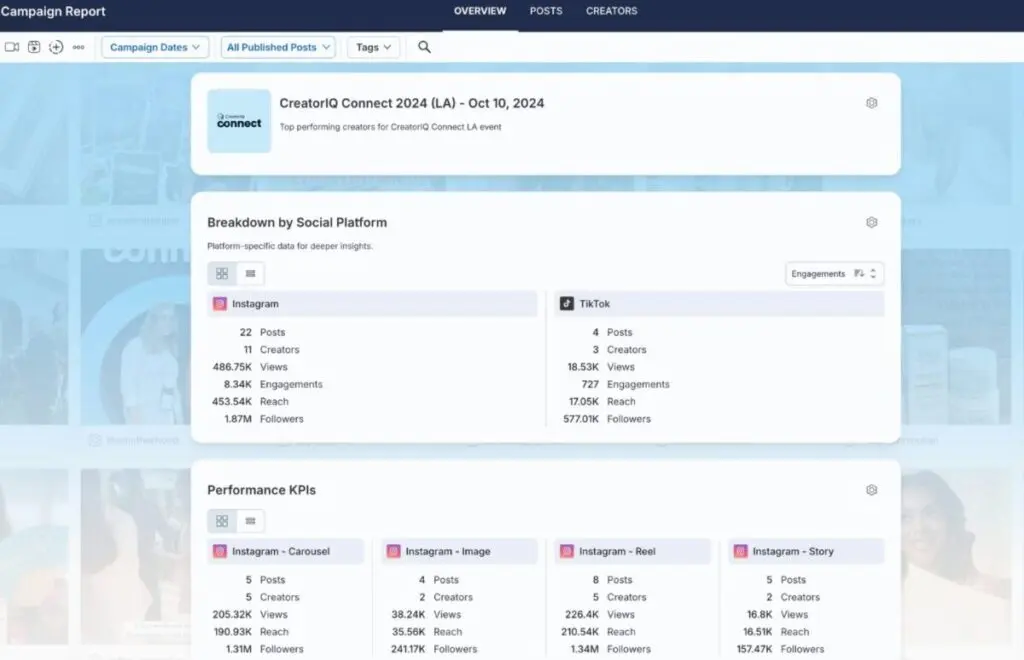This screenshot has width=1024, height=660.
Task: Click the CreatorIQ Connect logo thumbnail
Action: click(239, 121)
